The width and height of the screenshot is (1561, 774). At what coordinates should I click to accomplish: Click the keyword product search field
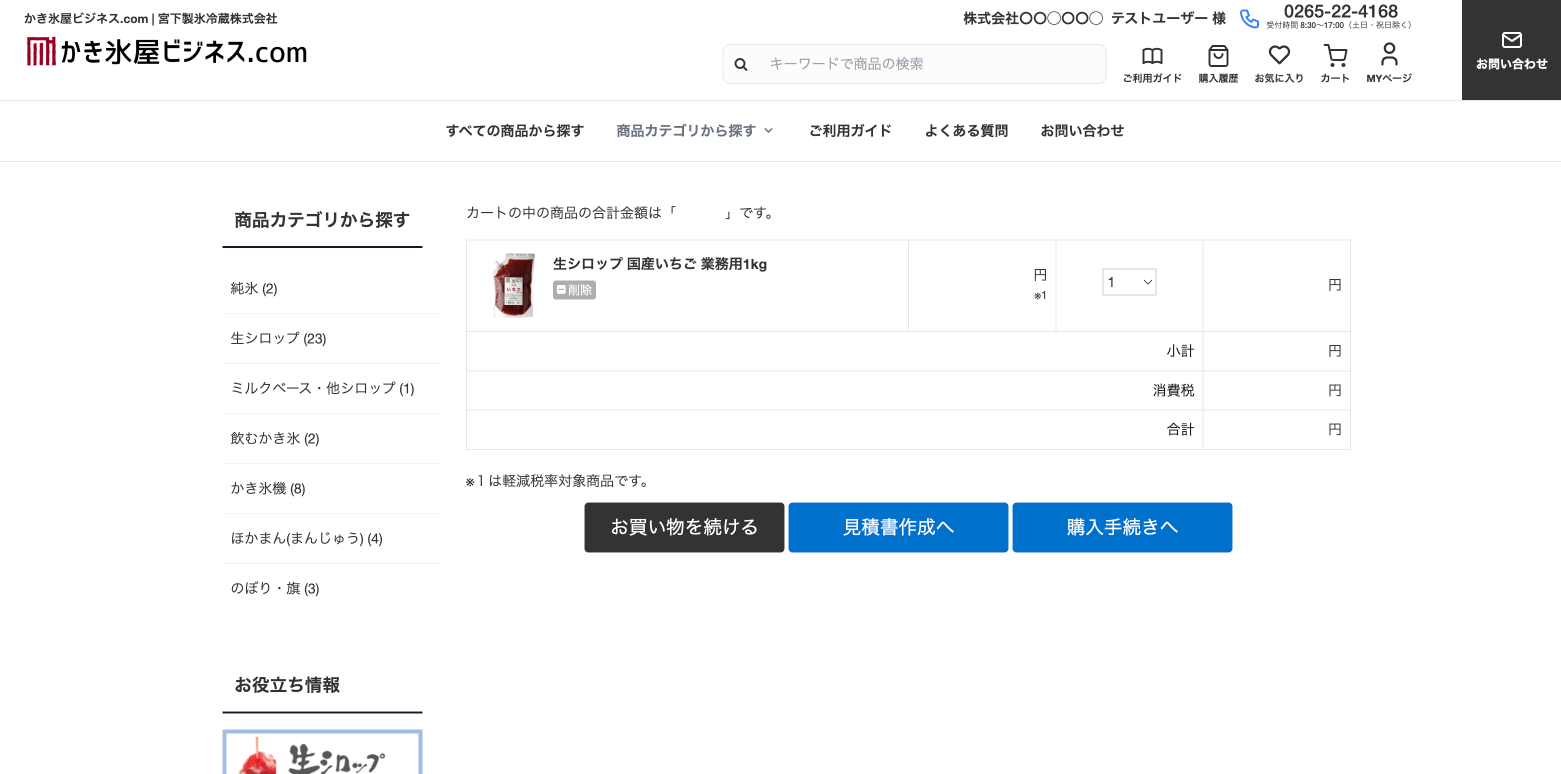tap(930, 64)
